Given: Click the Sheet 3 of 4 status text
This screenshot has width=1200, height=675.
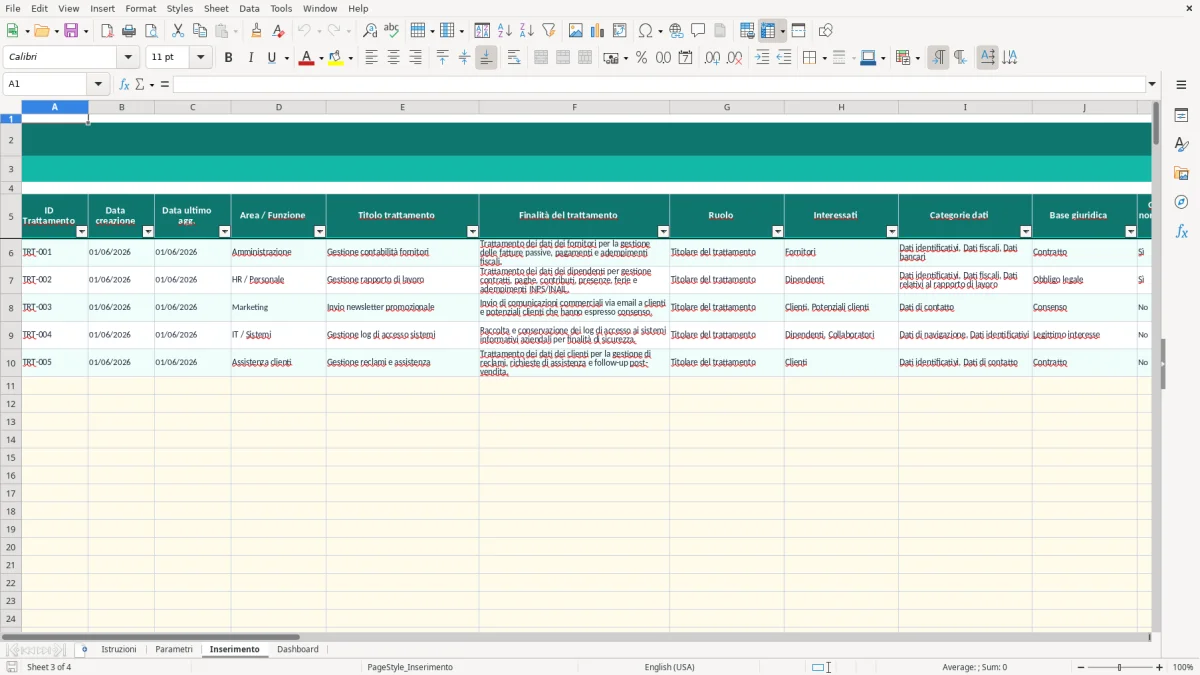Looking at the screenshot, I should pyautogui.click(x=49, y=667).
